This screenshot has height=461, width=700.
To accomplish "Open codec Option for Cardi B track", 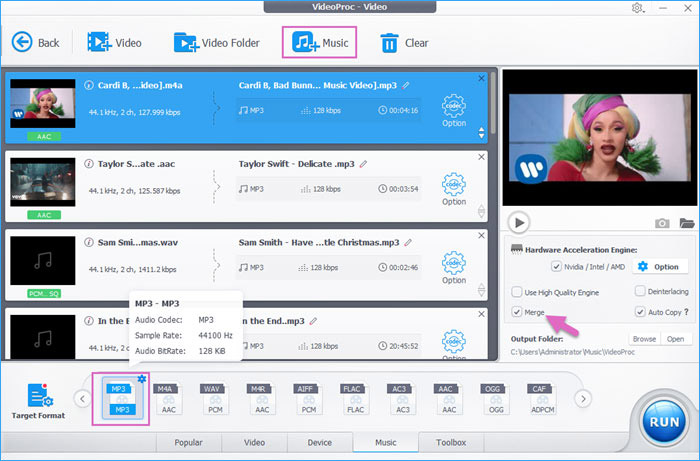I will coord(454,111).
